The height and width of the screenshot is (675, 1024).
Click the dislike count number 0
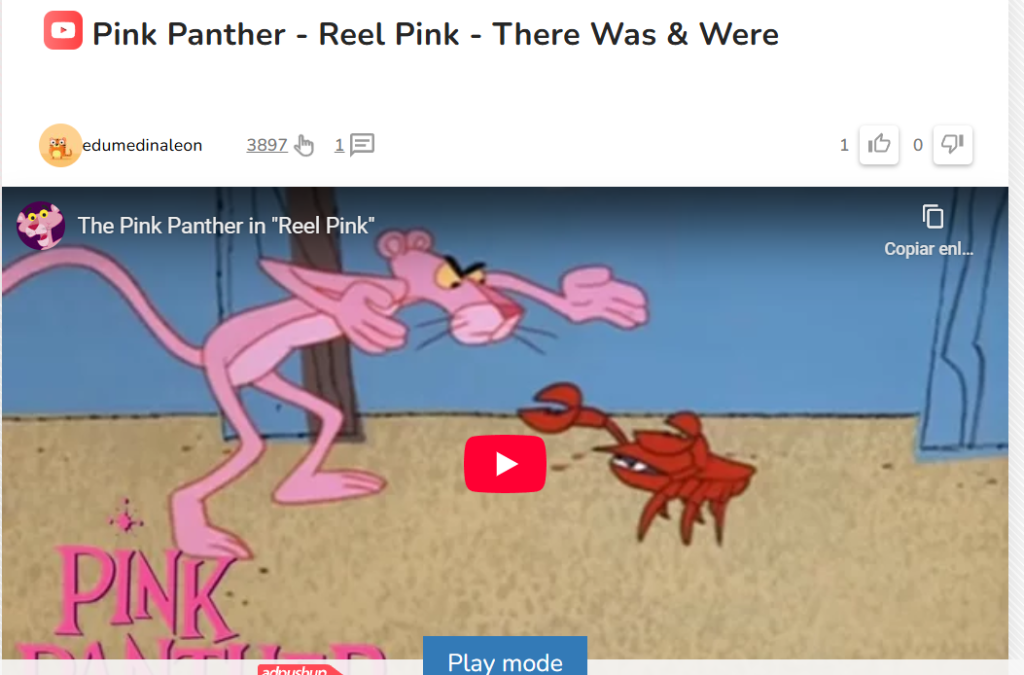pyautogui.click(x=918, y=145)
